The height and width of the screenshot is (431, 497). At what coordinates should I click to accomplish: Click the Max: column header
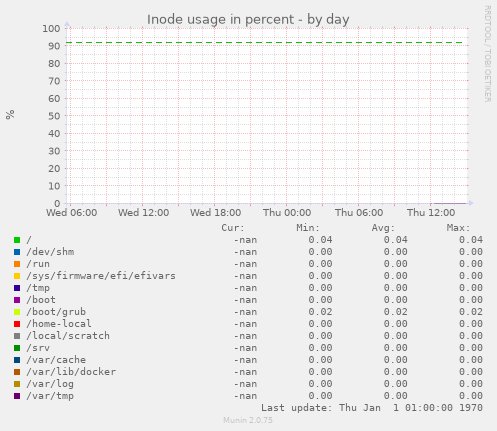(458, 228)
